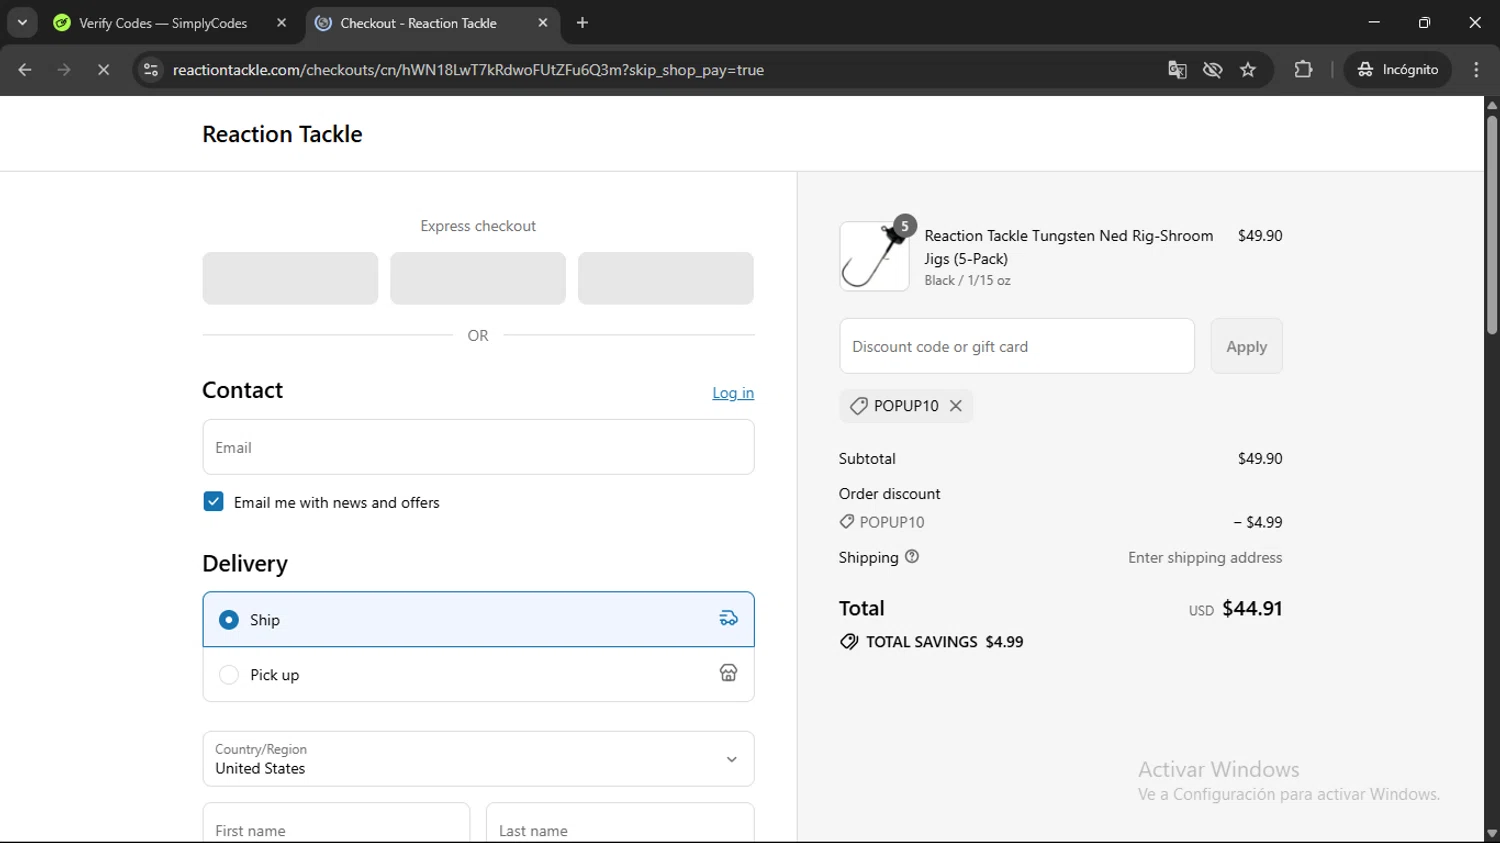Screen dimensions: 1500x843
Task: Bookmark this page with the star icon
Action: (x=1248, y=70)
